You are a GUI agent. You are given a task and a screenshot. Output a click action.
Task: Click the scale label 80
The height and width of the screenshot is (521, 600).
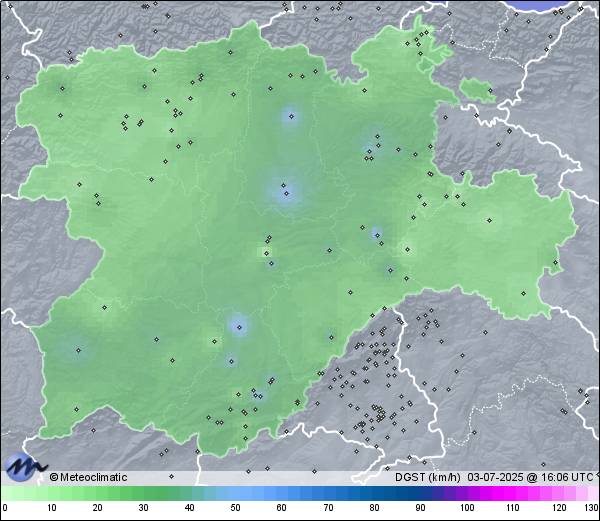(x=375, y=508)
